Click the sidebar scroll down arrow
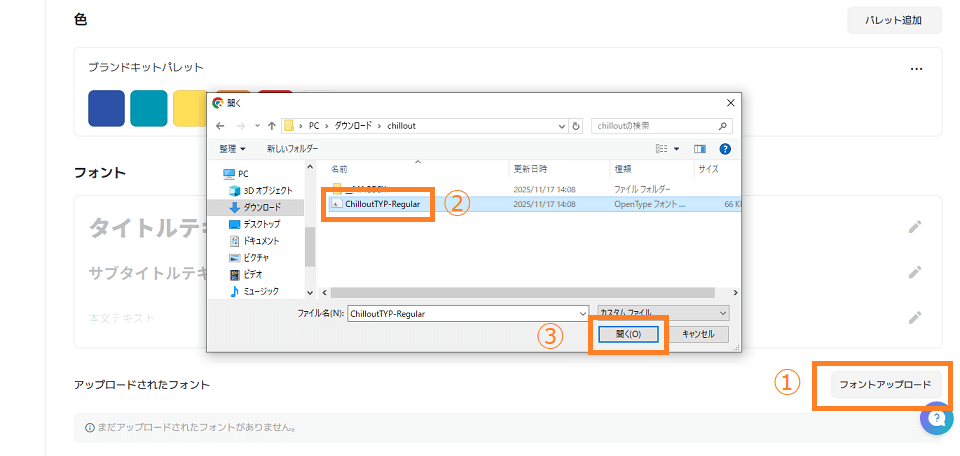960x456 pixels. [x=310, y=293]
